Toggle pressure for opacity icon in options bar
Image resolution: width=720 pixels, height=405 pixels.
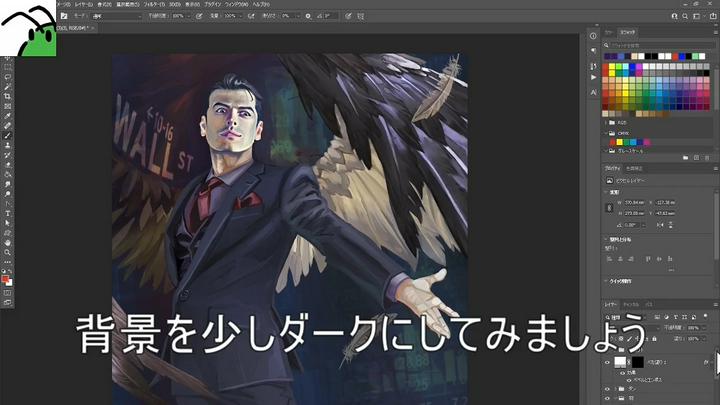click(199, 16)
